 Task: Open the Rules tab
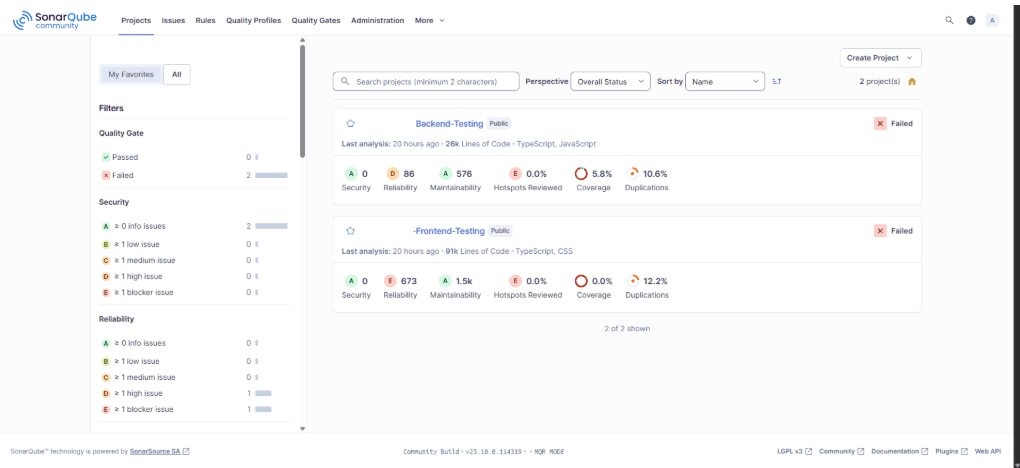coord(206,20)
